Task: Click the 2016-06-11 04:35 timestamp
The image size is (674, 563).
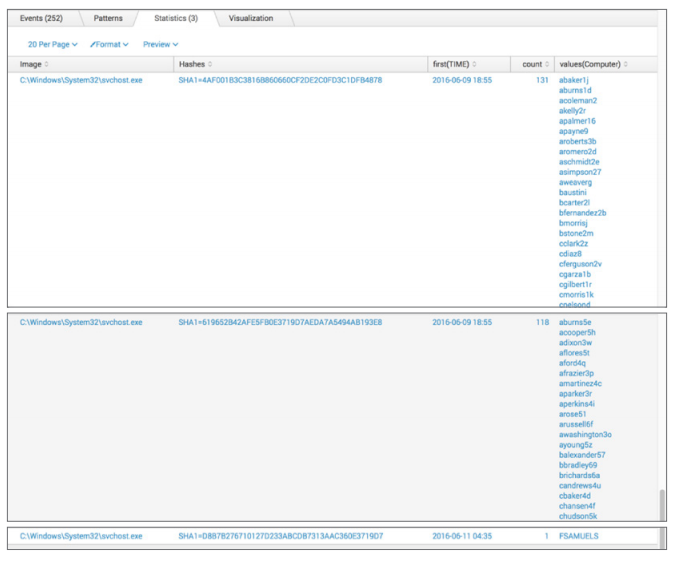Action: pos(462,536)
